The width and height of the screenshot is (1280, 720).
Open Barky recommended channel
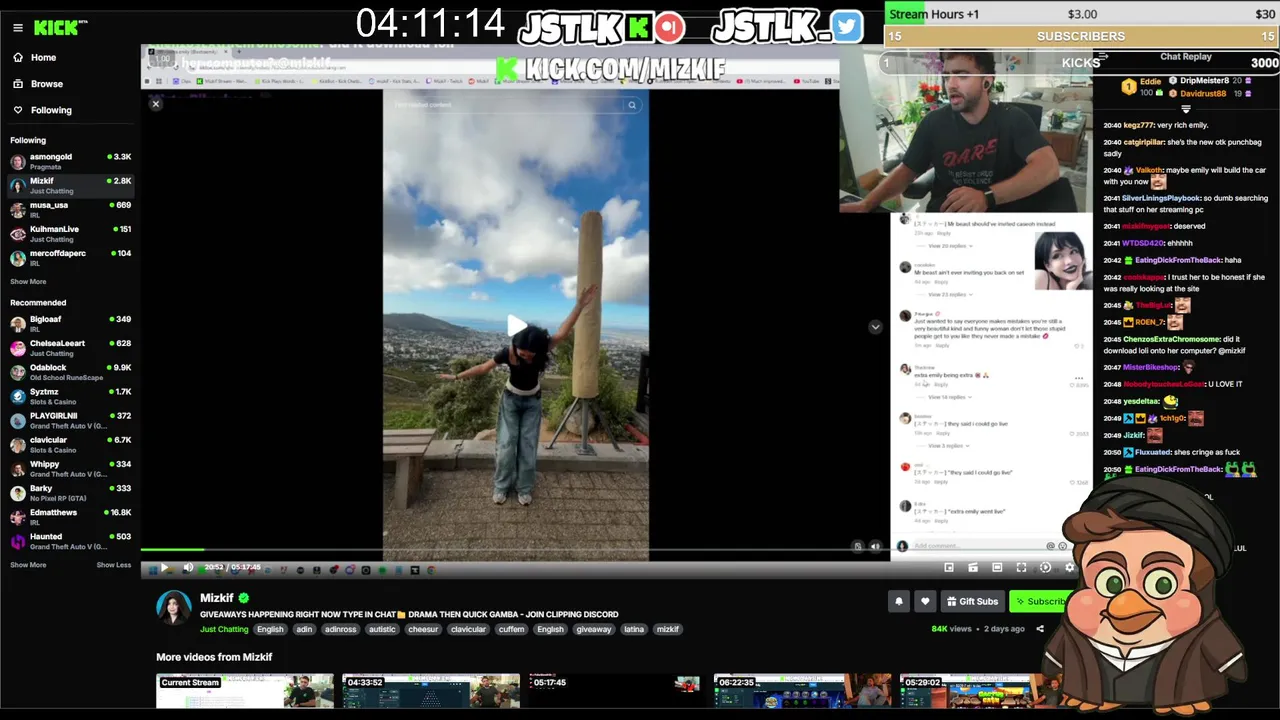point(70,492)
